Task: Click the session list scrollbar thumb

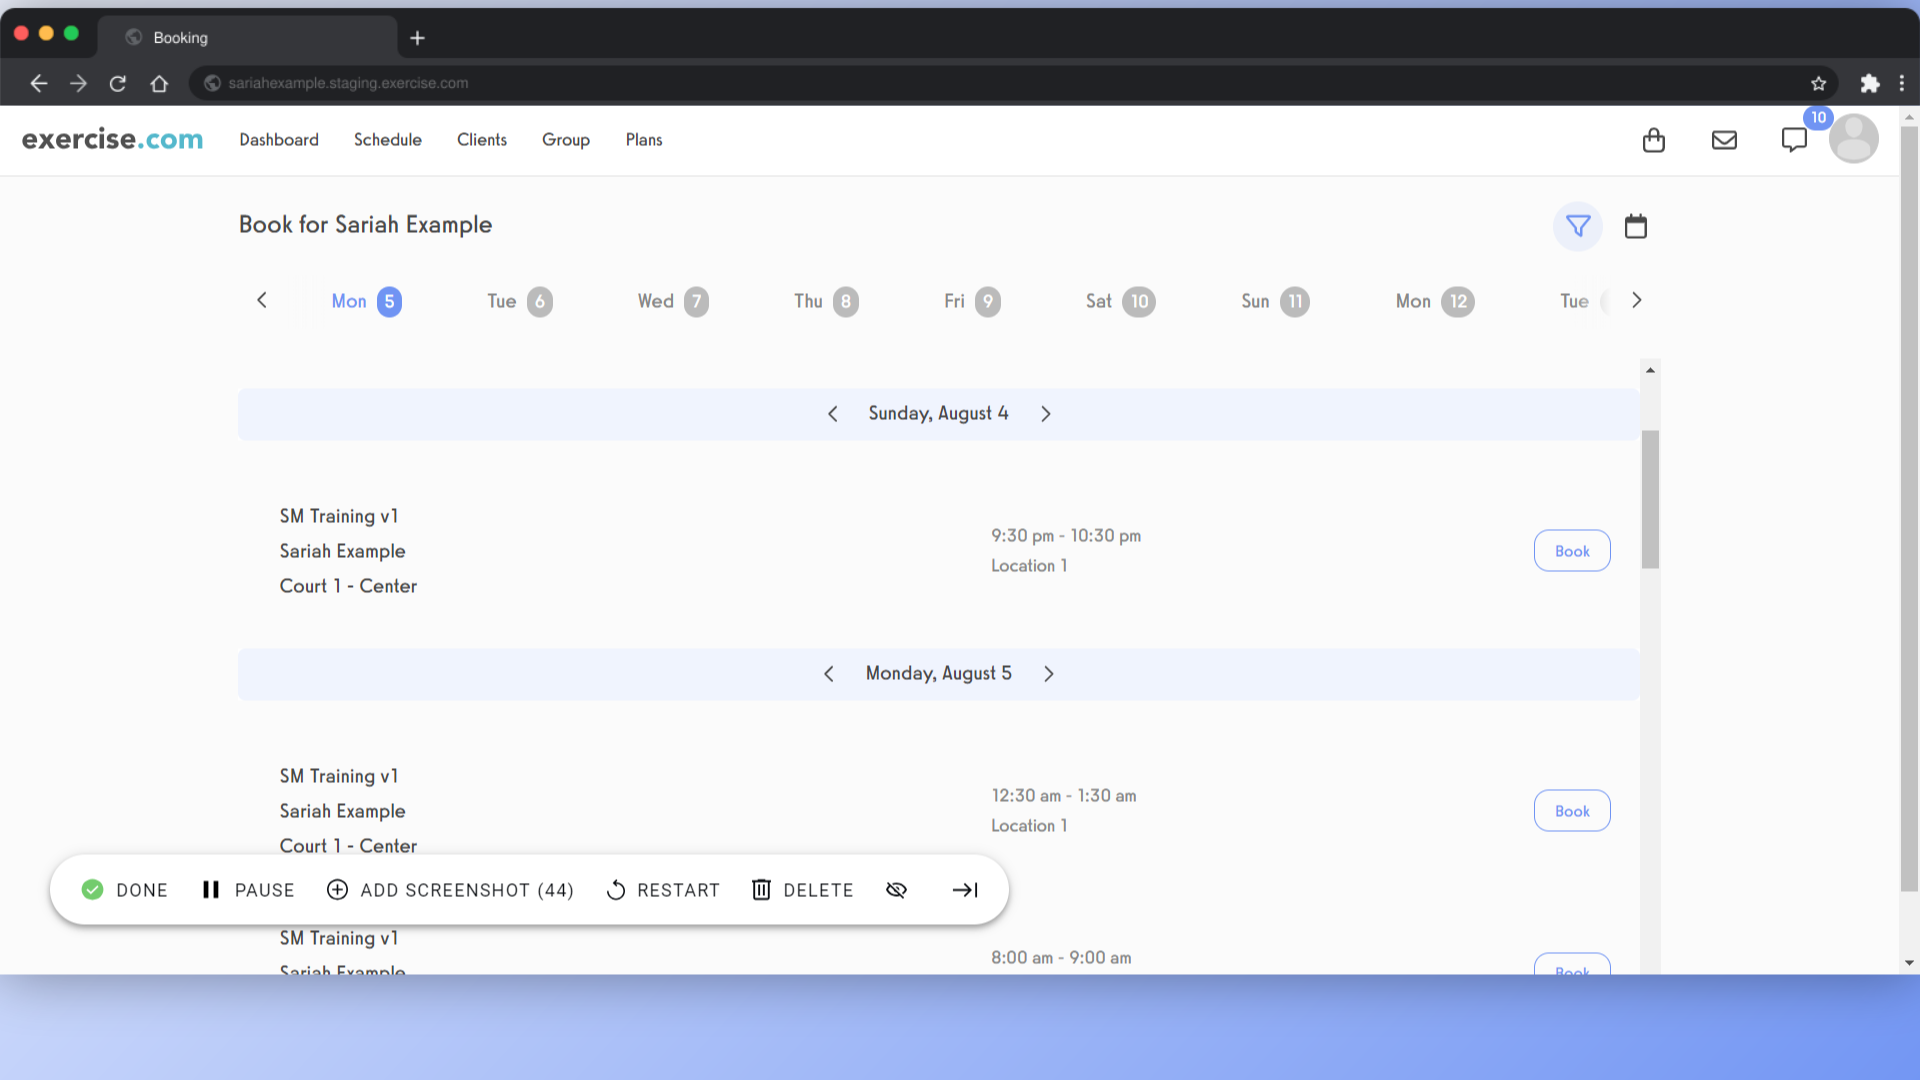Action: pyautogui.click(x=1650, y=499)
